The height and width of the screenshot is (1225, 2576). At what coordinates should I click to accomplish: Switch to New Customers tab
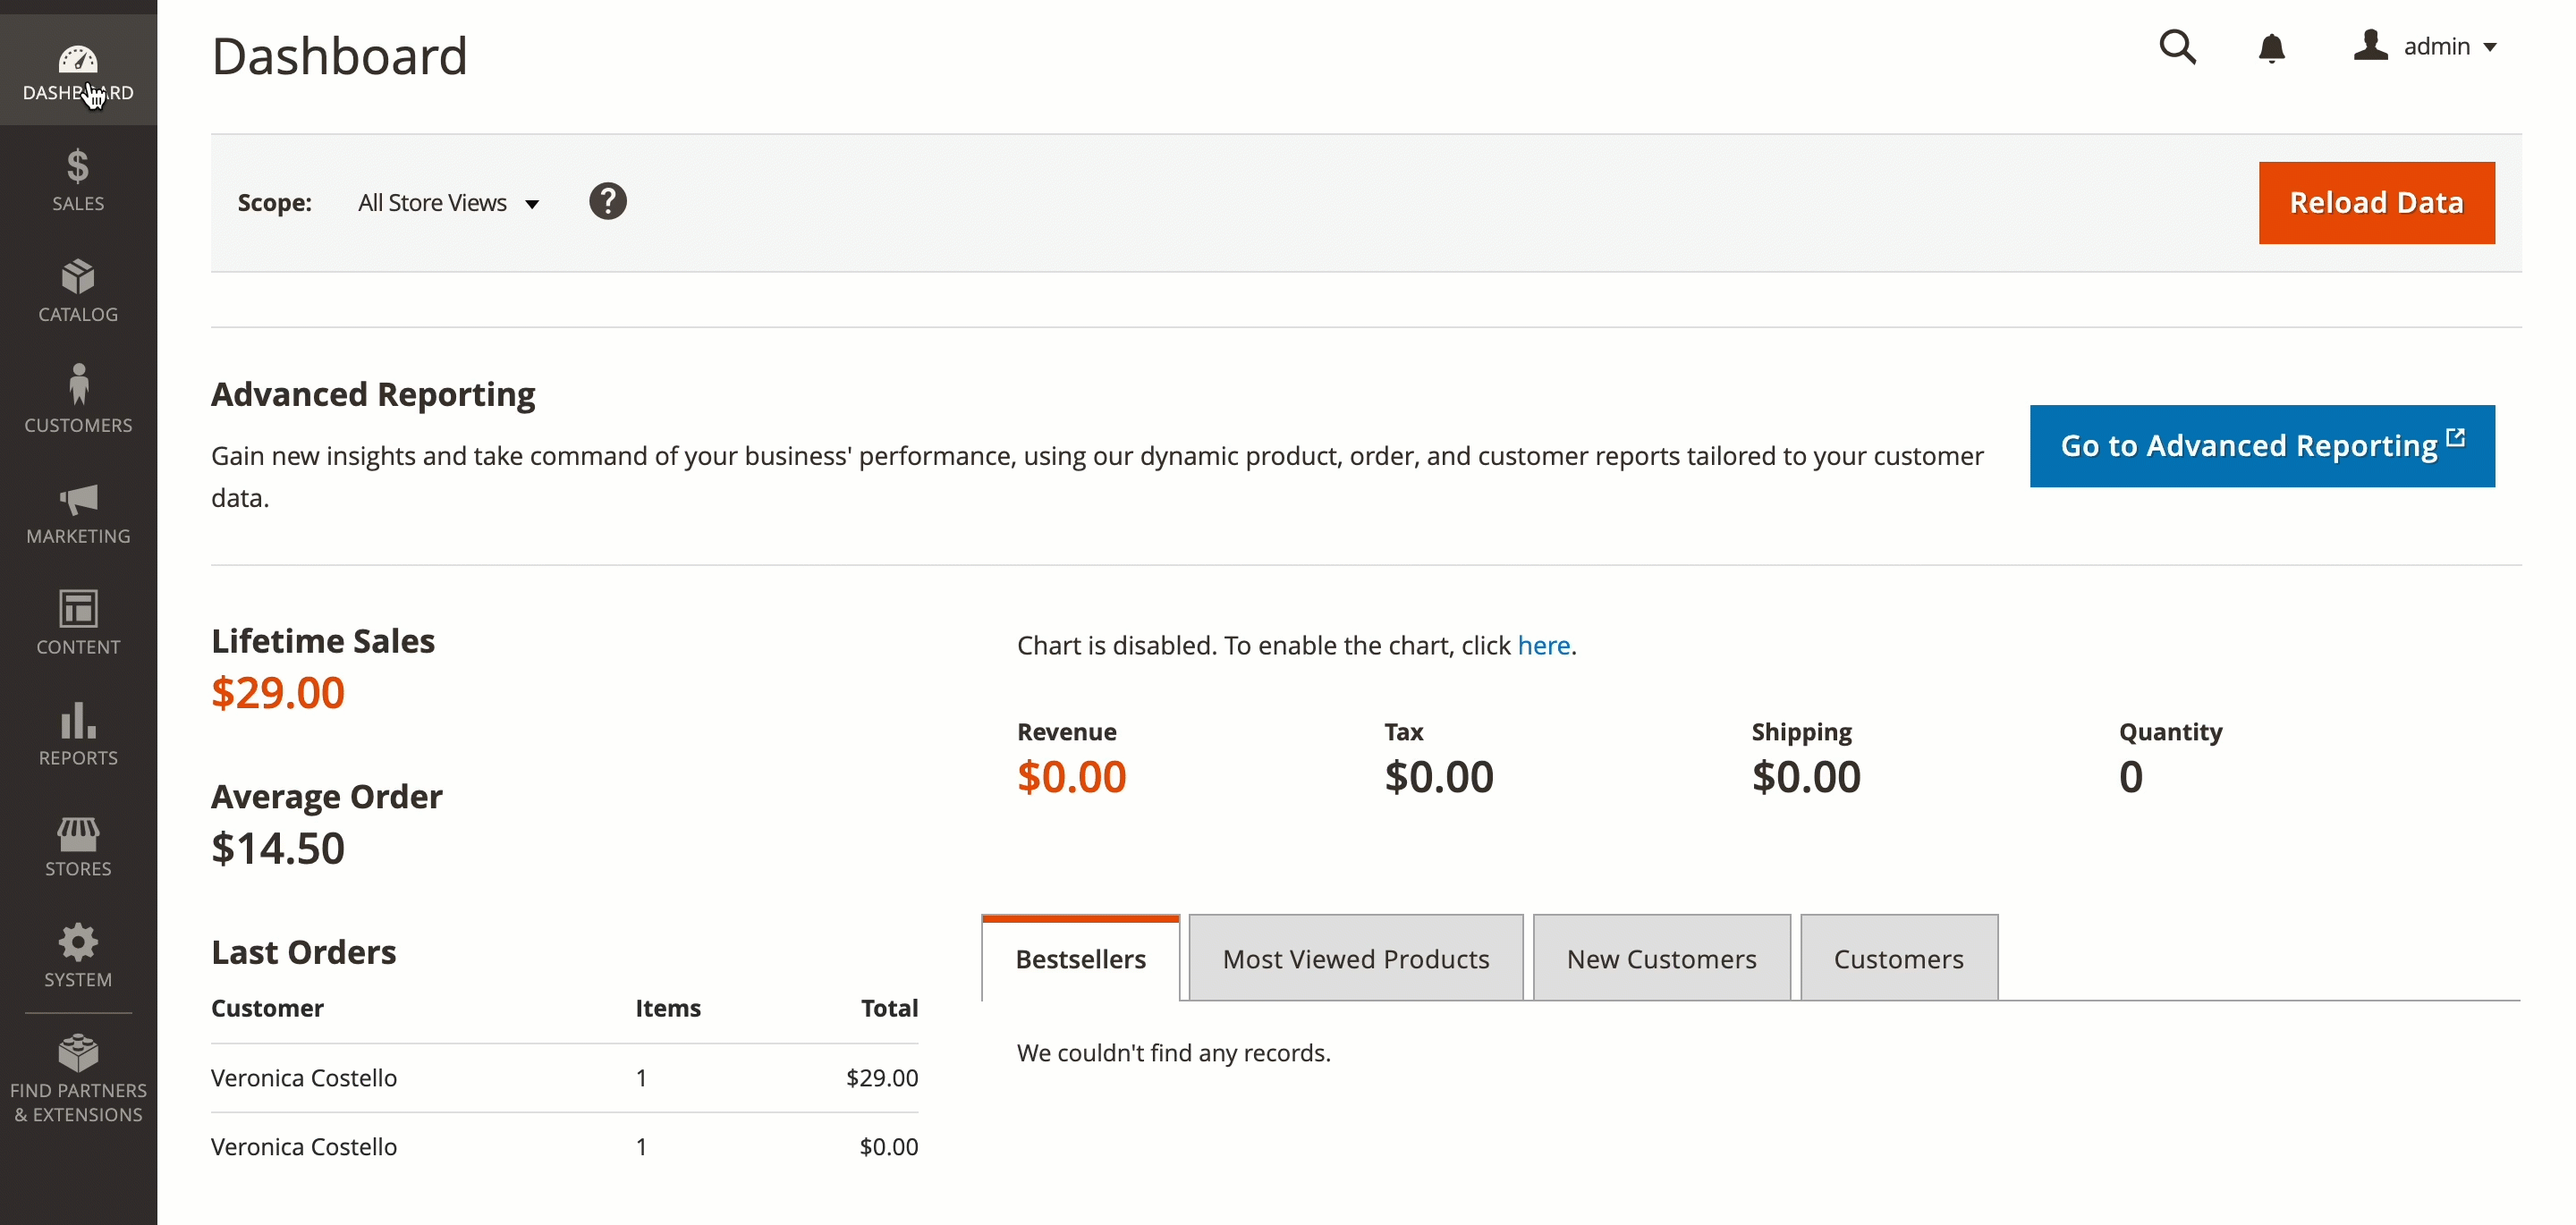1661,958
